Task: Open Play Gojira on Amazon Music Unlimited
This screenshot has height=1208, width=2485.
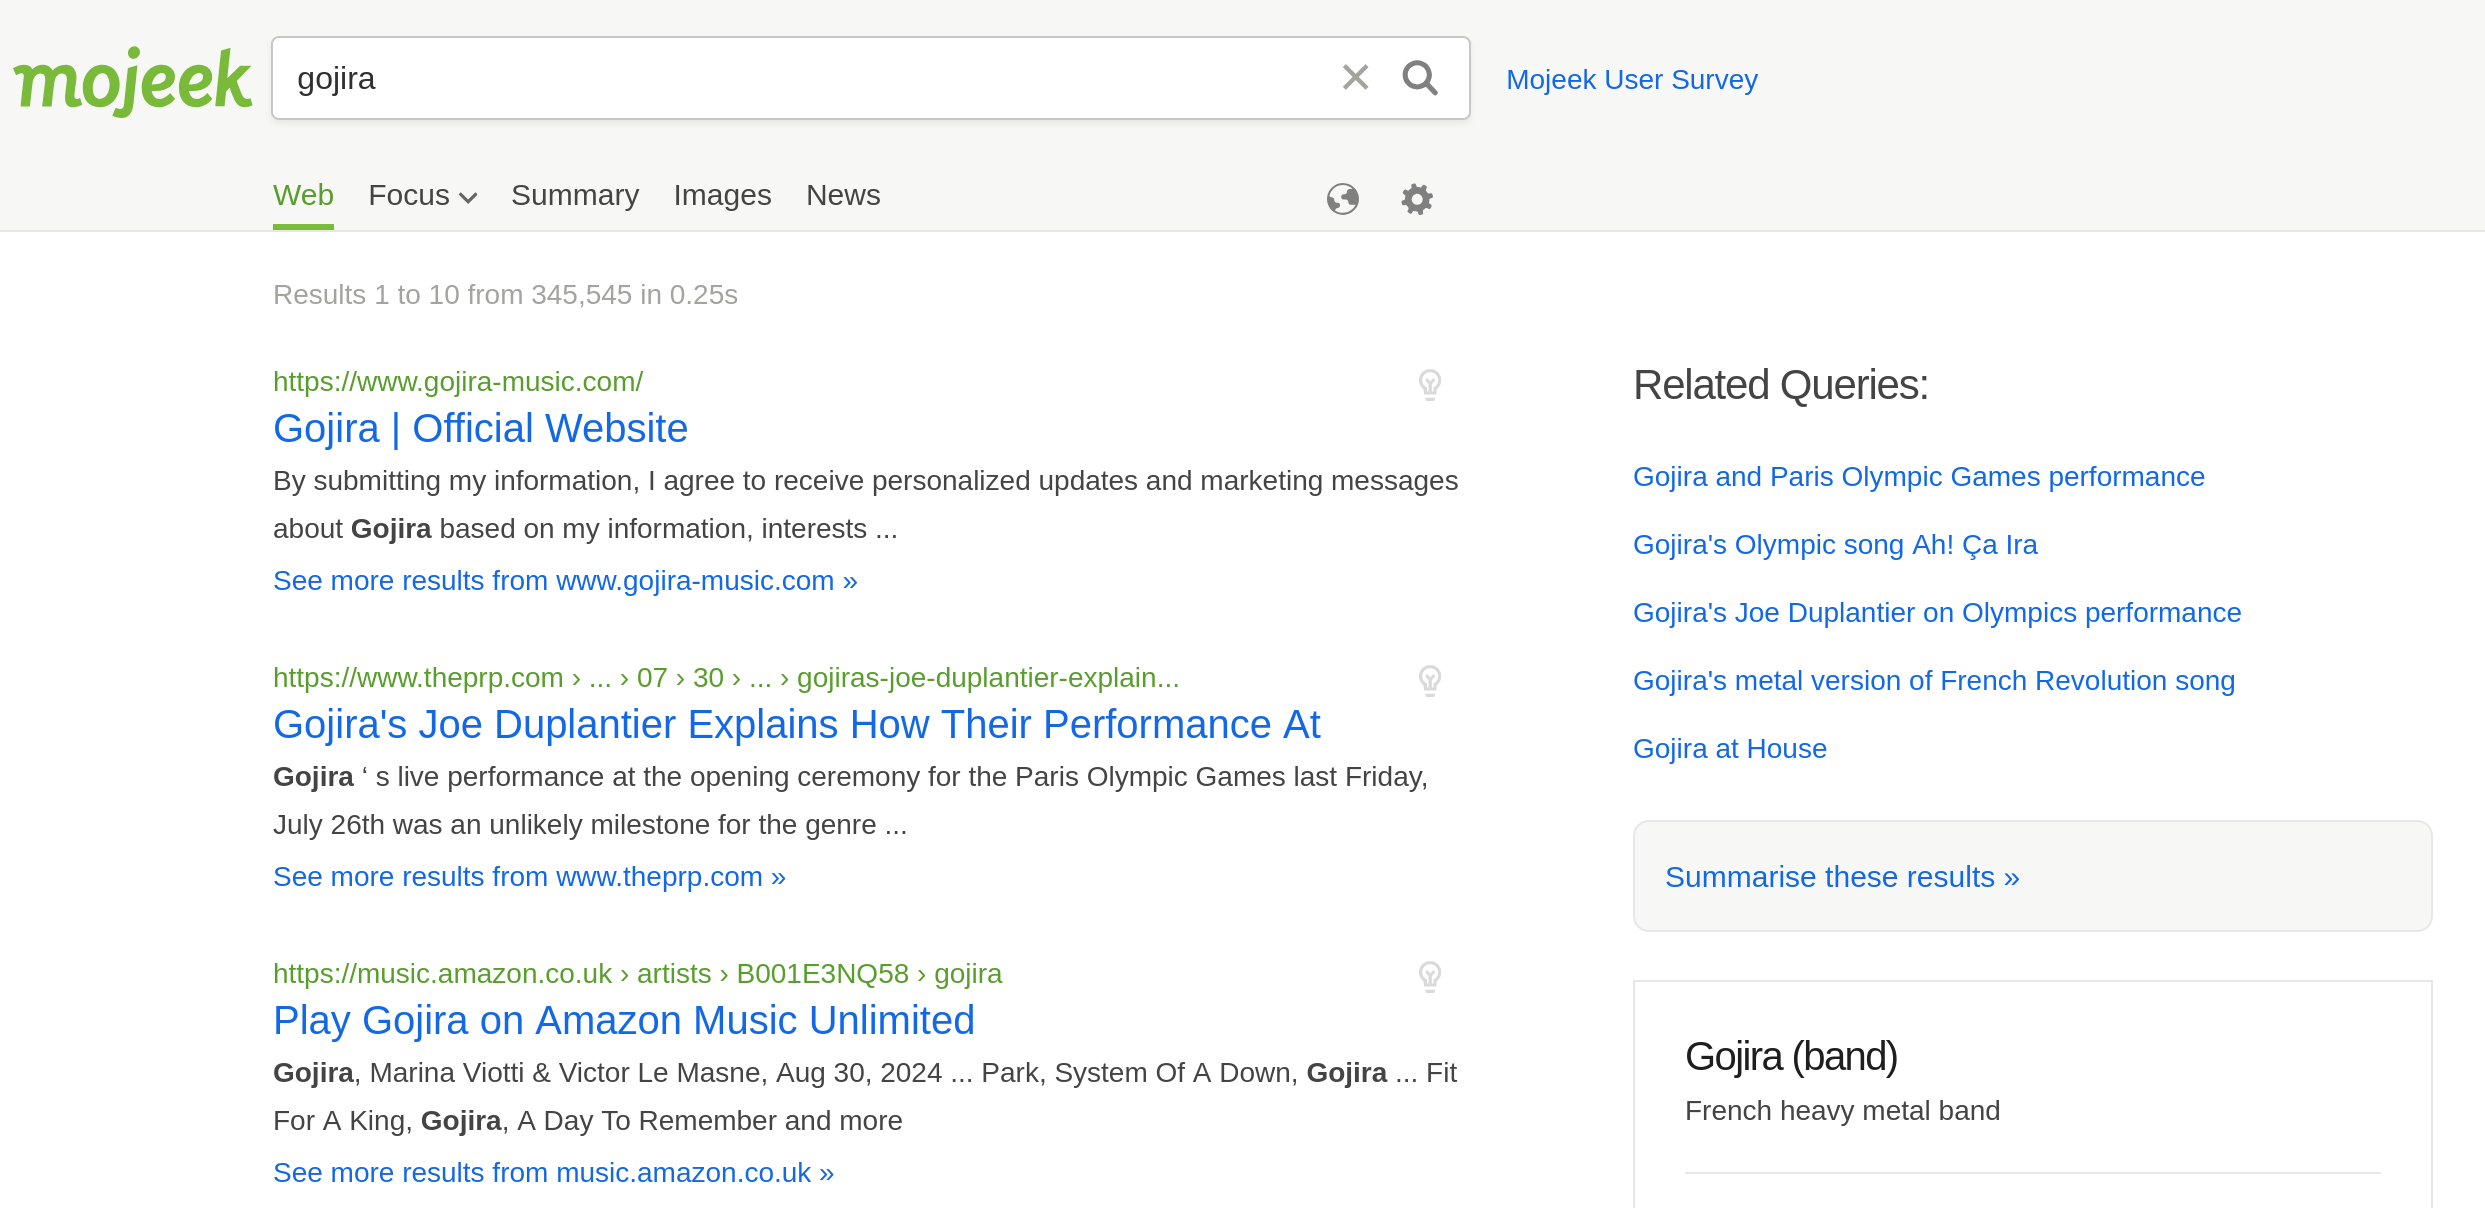Action: pyautogui.click(x=623, y=1021)
